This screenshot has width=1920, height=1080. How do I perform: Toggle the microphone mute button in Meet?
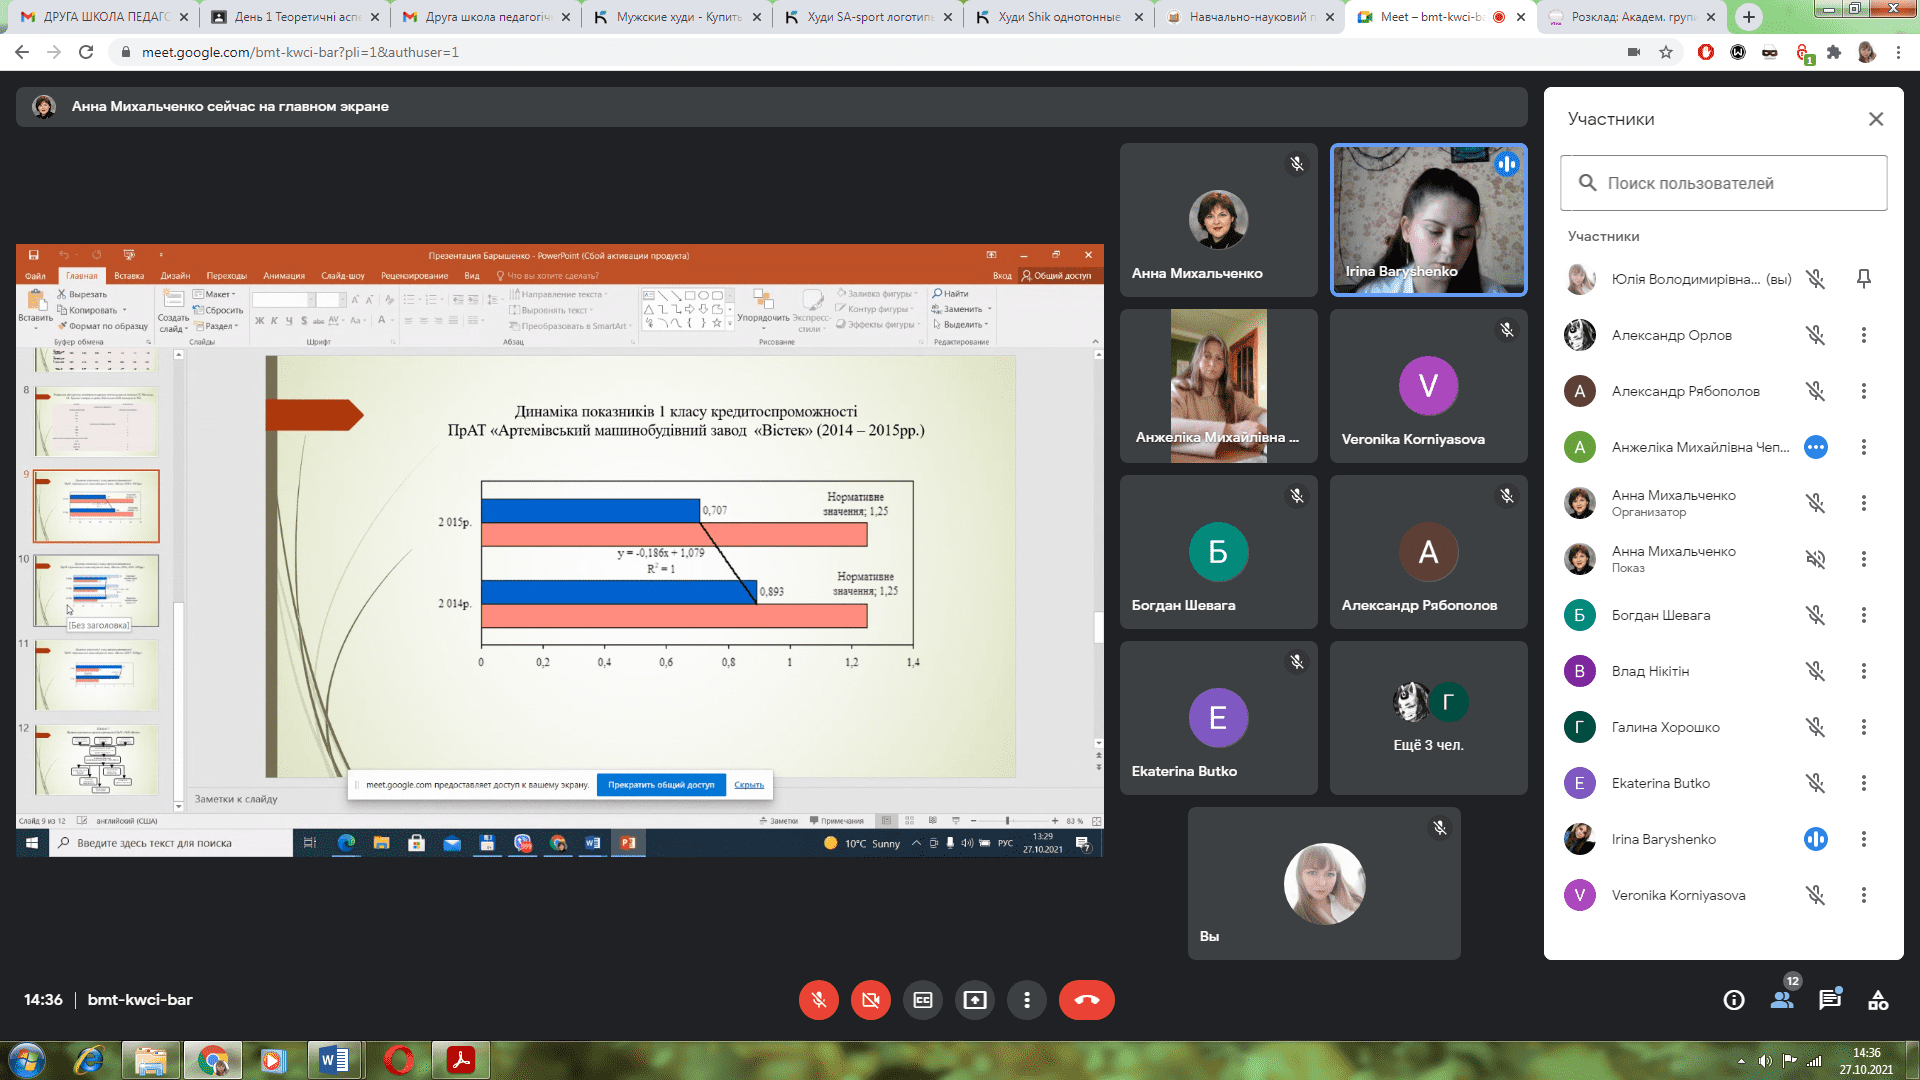[x=818, y=1000]
